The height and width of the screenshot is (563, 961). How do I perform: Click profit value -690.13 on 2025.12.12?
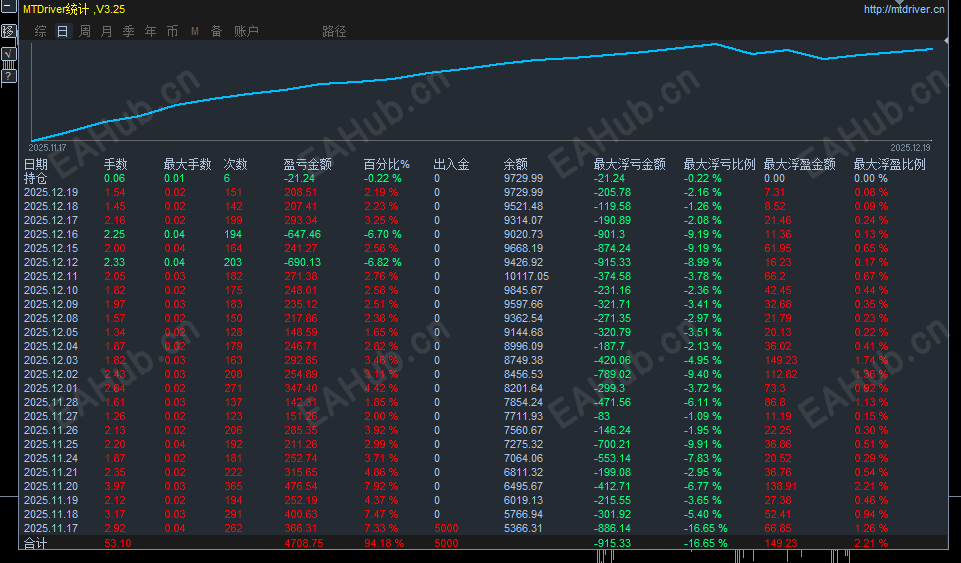tap(303, 262)
